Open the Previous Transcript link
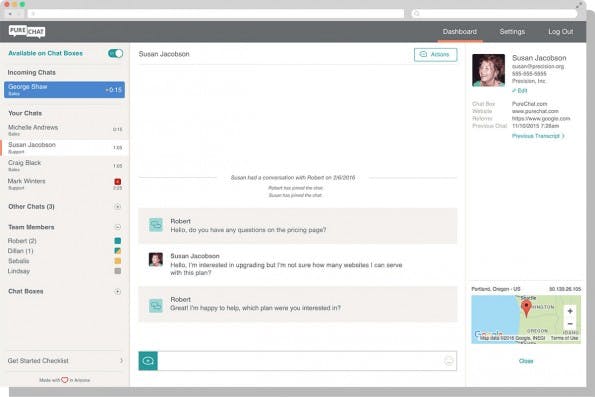595x397 pixels. pyautogui.click(x=538, y=136)
